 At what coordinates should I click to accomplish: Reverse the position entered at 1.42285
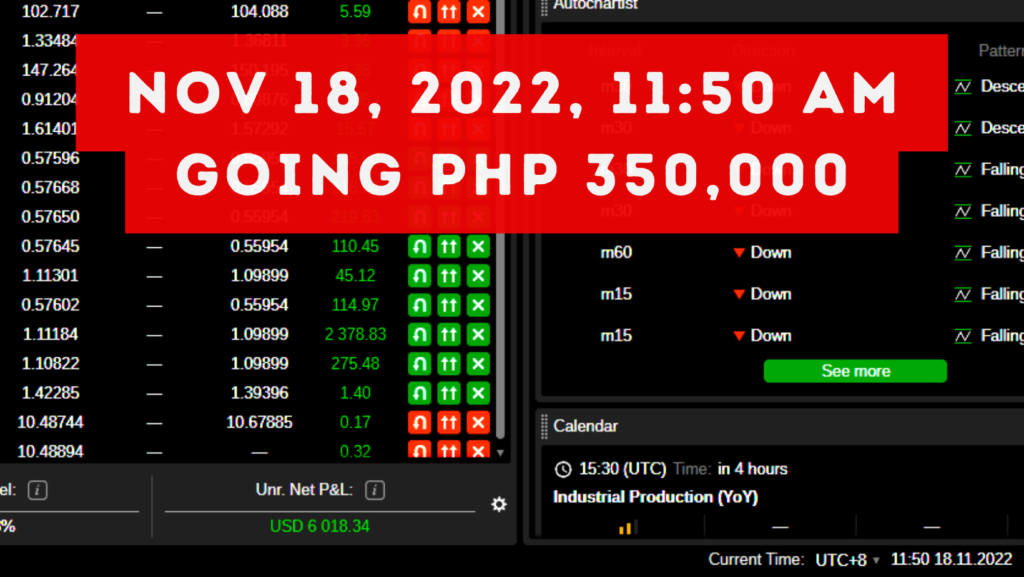419,393
